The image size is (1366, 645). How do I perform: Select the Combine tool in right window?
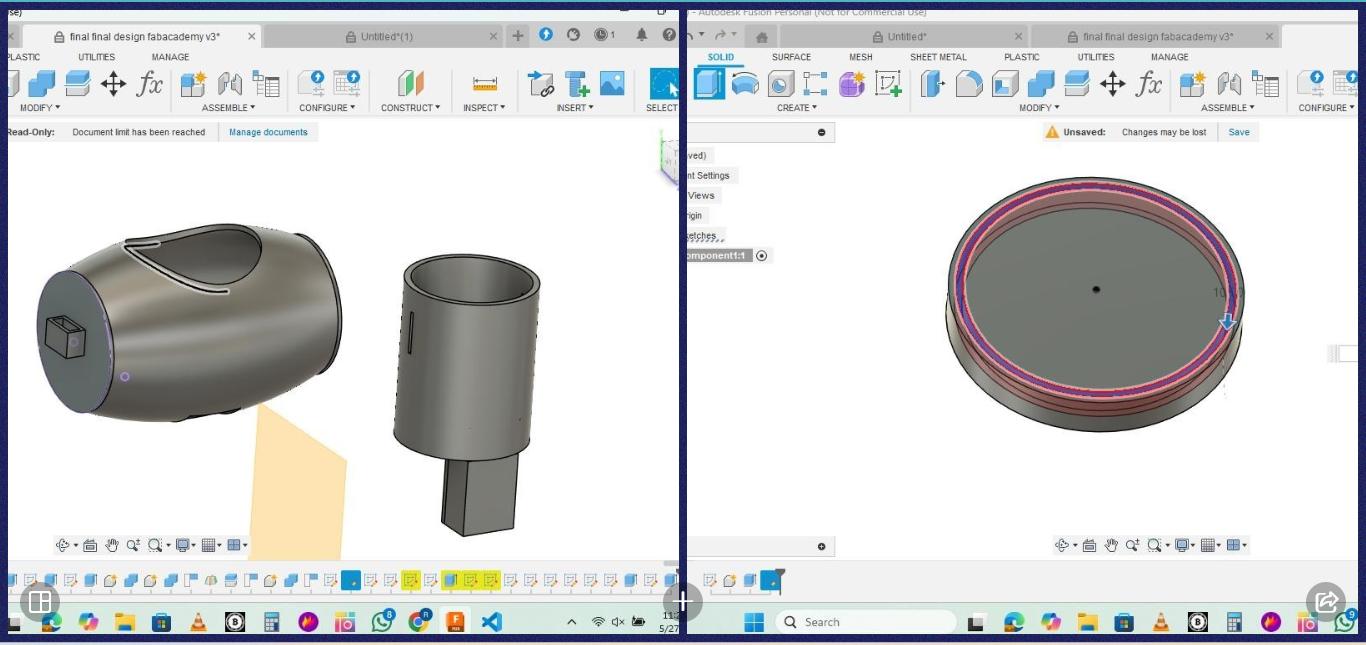(x=1041, y=84)
